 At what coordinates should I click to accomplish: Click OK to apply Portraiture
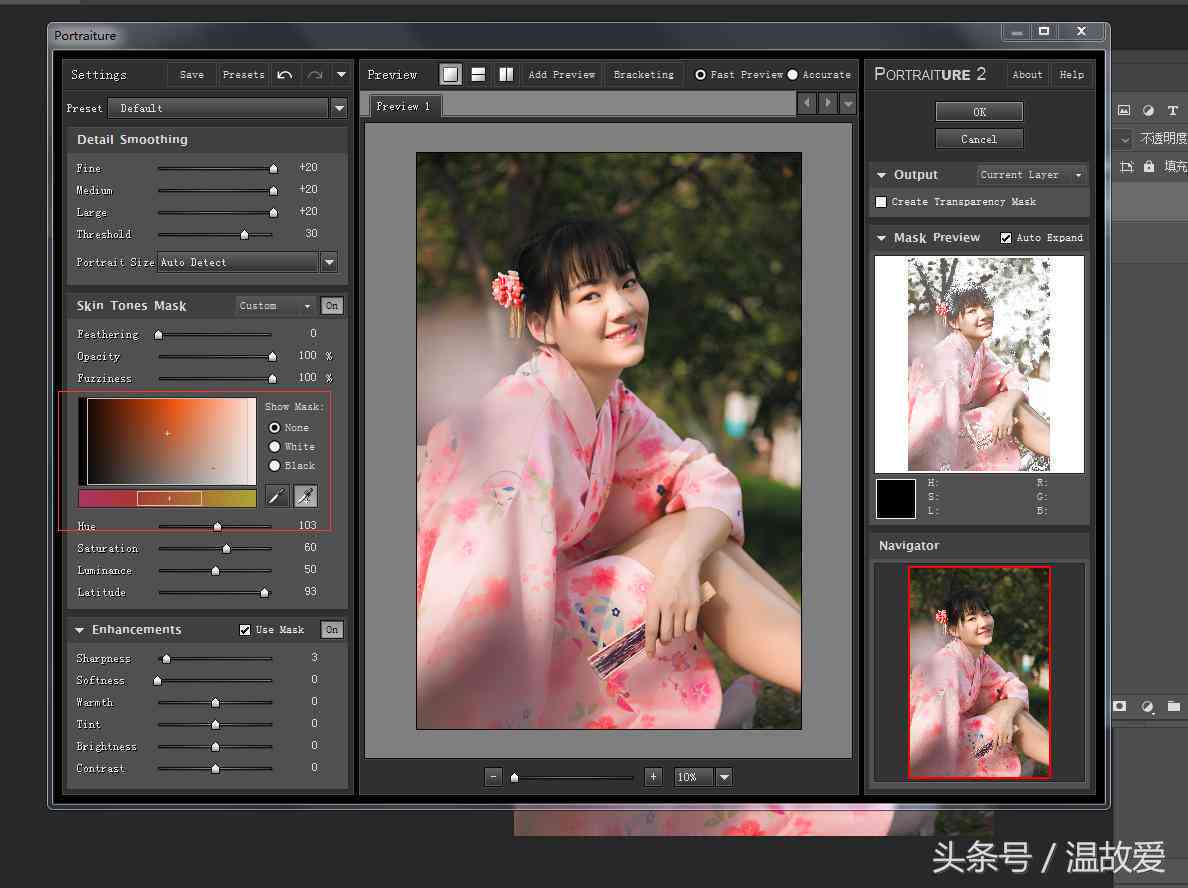pos(979,112)
